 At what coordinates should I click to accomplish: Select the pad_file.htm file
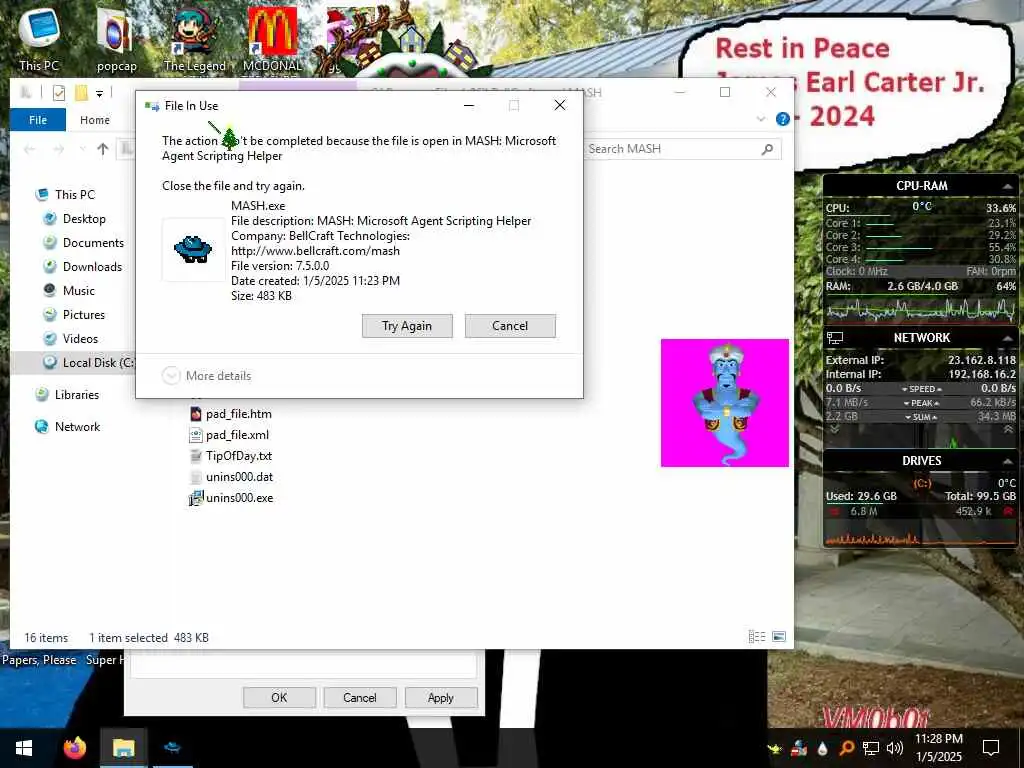coord(231,413)
